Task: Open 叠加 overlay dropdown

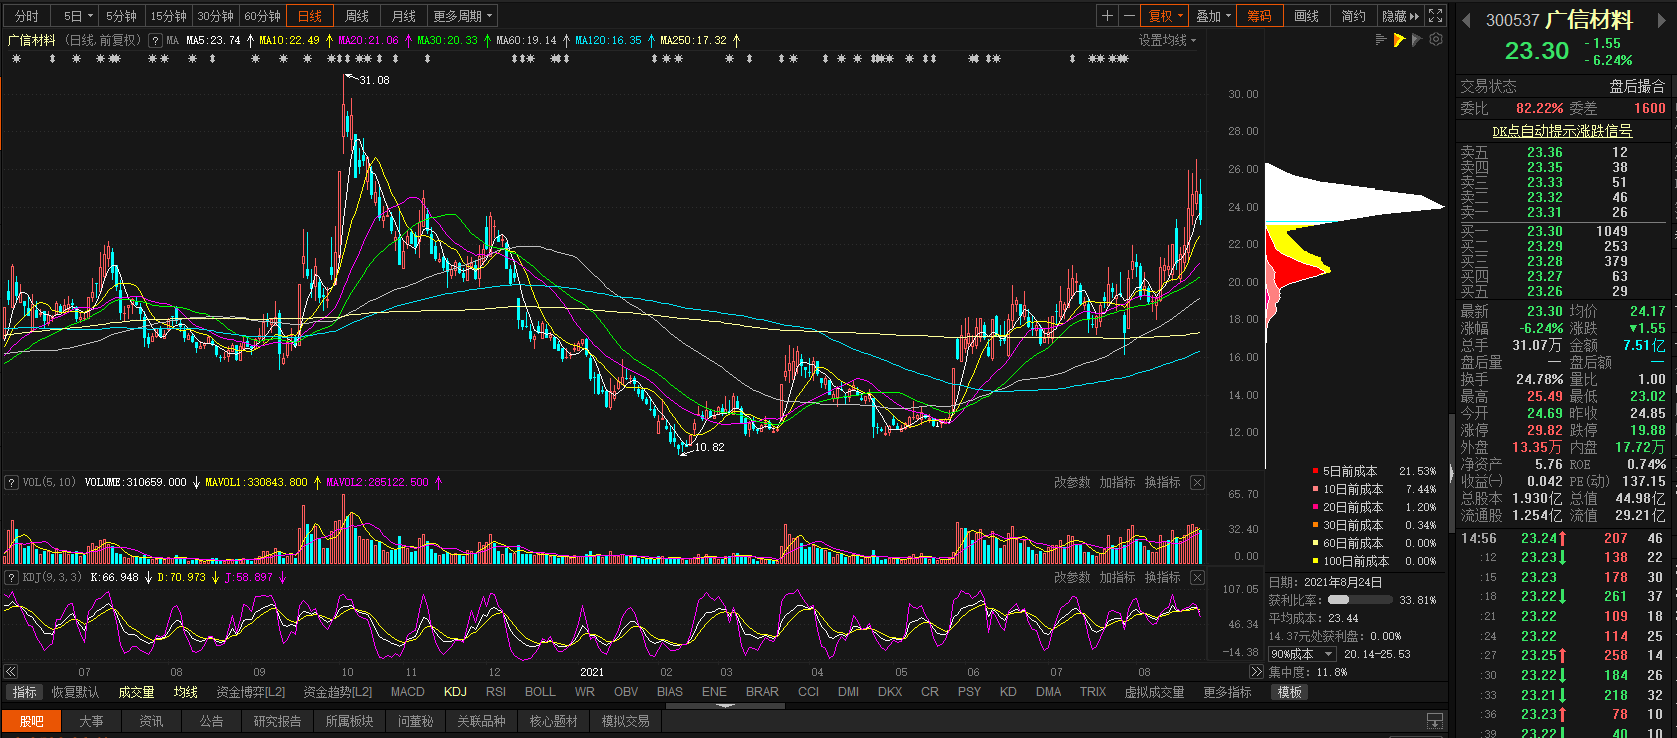Action: point(1214,16)
